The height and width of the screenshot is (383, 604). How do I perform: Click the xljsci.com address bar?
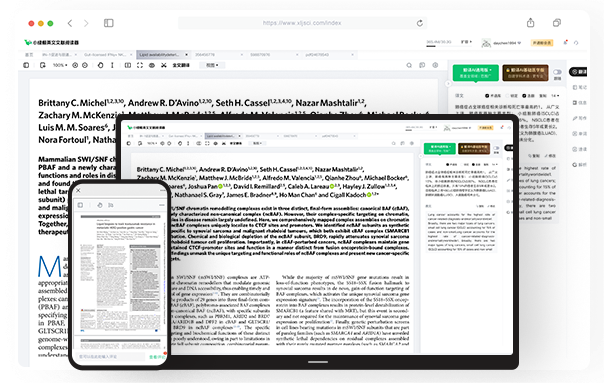(x=302, y=23)
